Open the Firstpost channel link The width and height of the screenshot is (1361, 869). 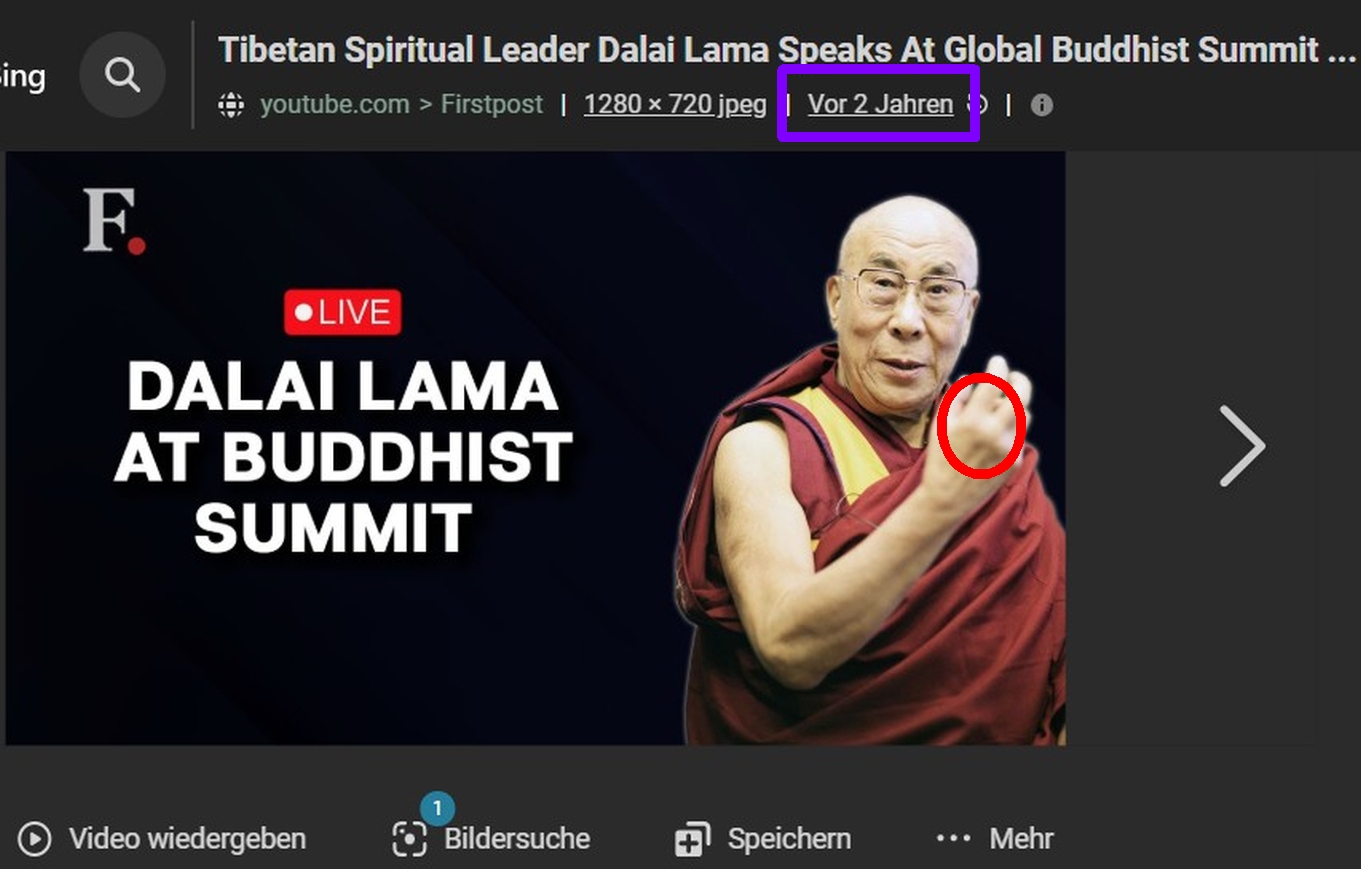(492, 104)
